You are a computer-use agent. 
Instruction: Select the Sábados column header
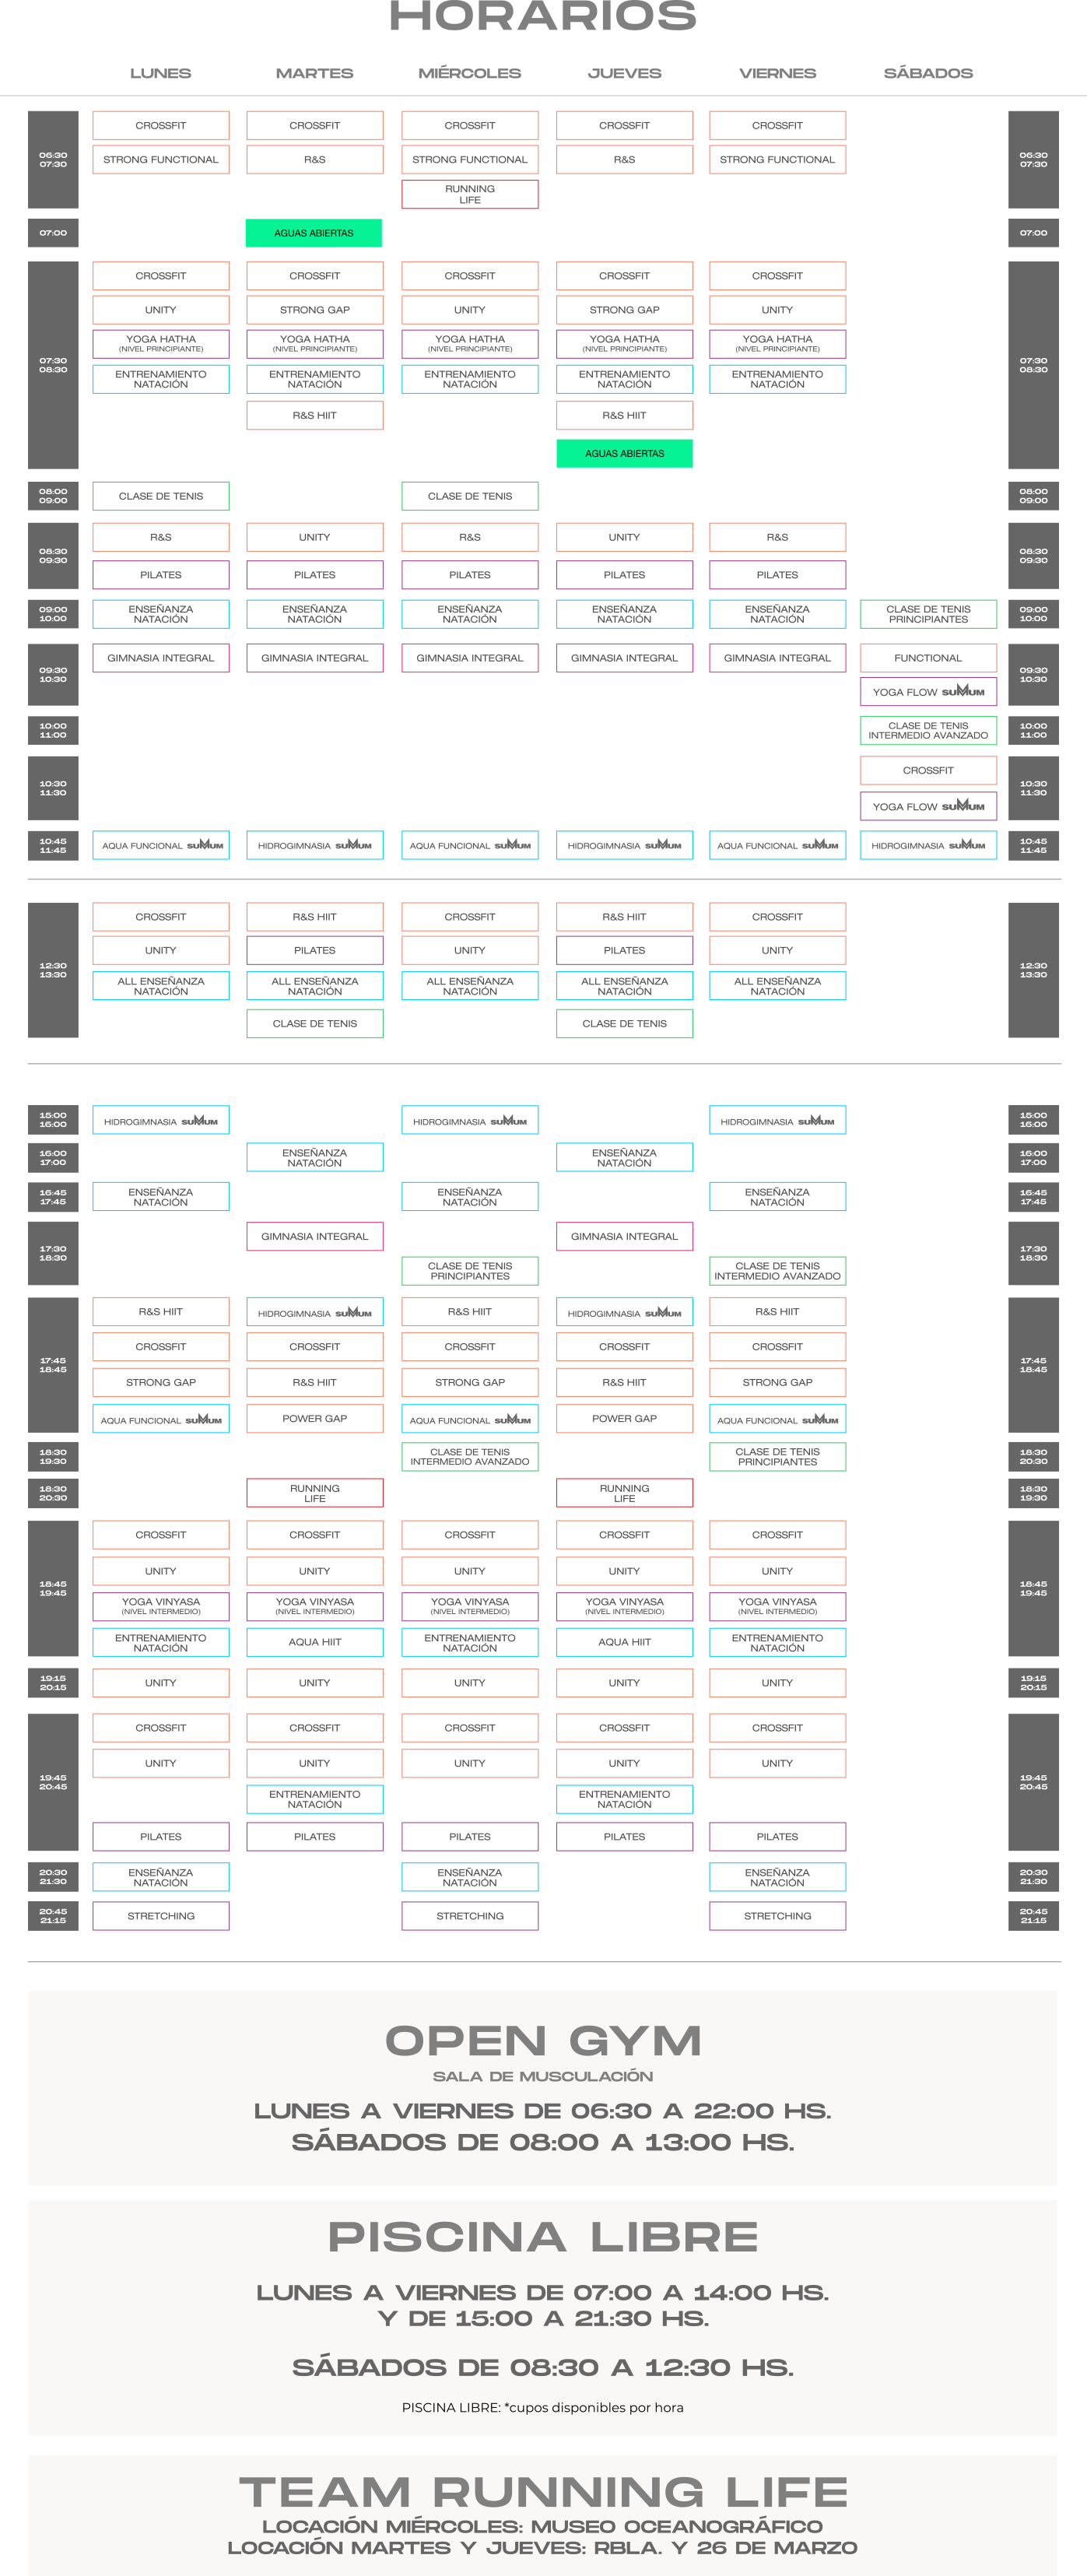(927, 73)
